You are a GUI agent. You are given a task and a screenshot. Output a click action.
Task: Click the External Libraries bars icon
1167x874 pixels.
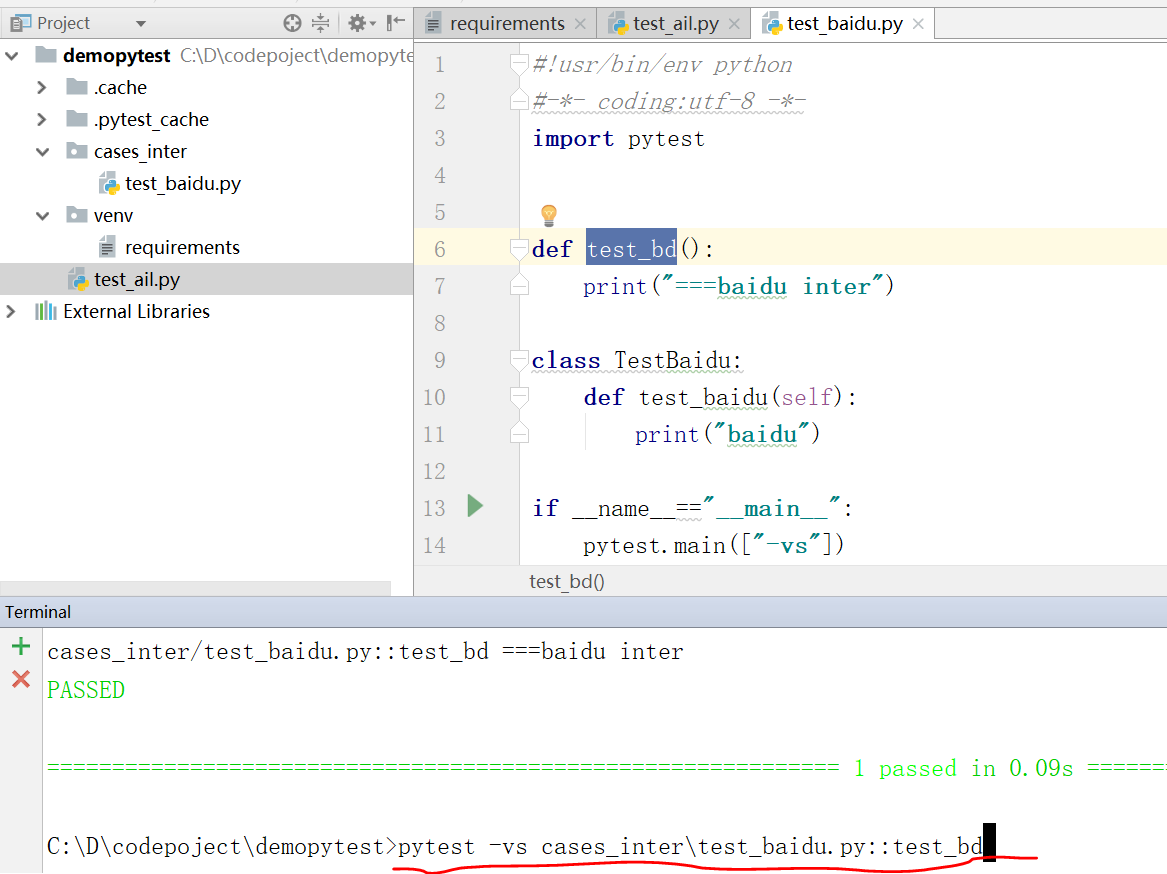[45, 311]
